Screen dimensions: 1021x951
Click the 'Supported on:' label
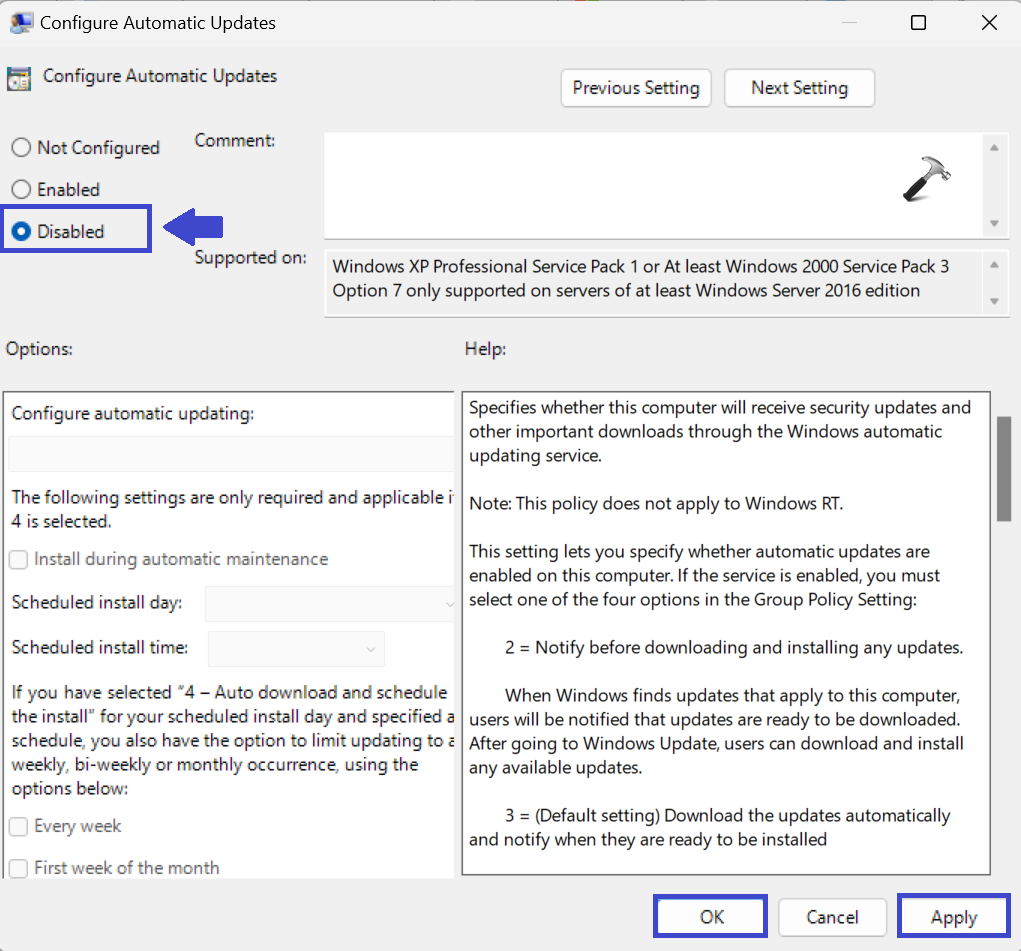(250, 258)
